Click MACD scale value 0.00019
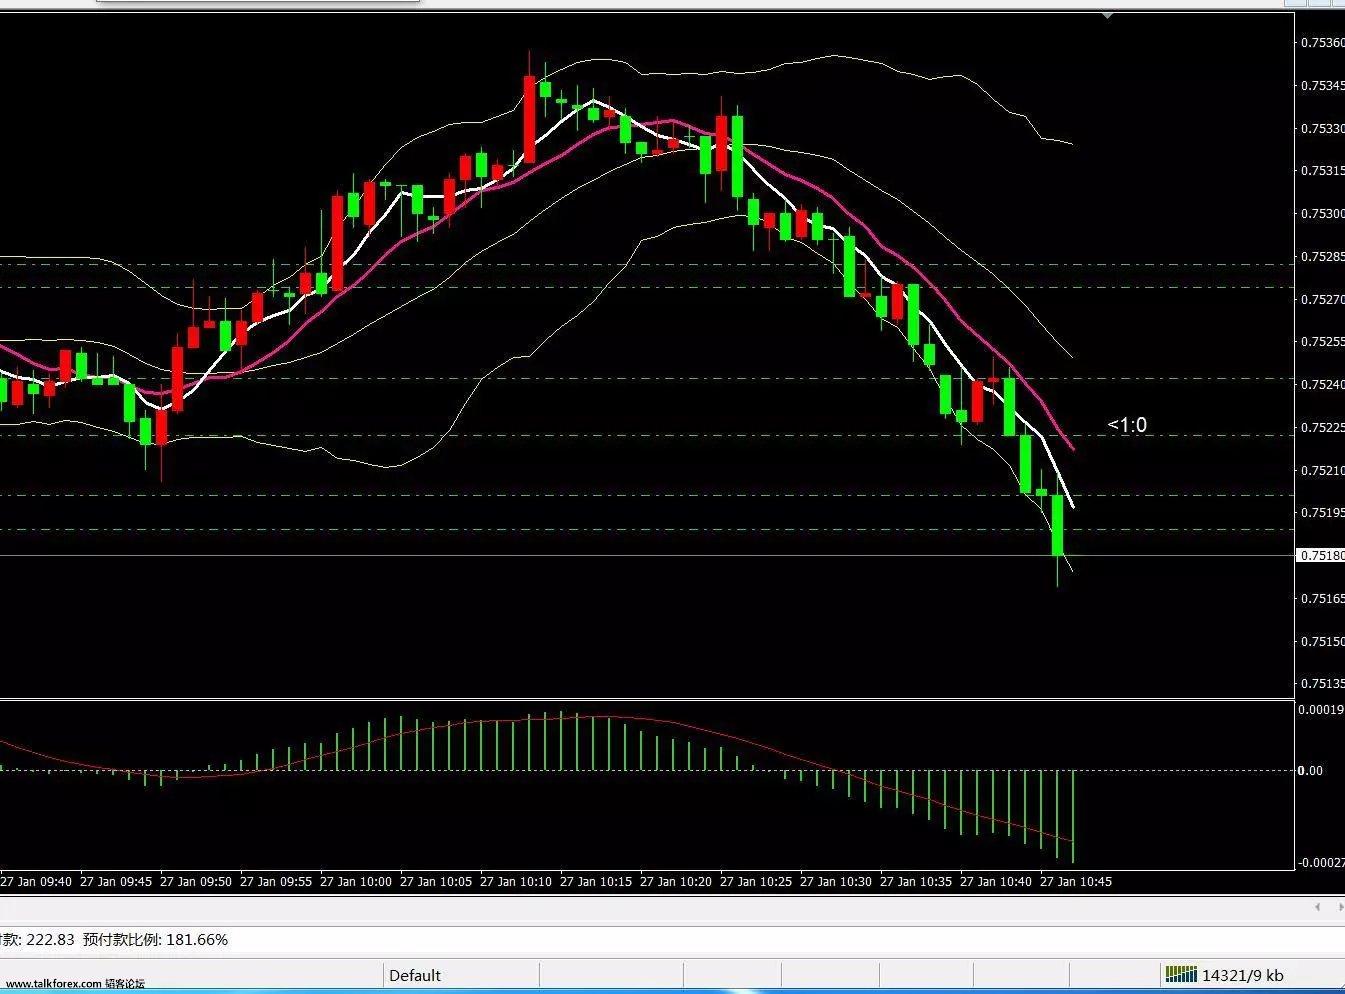Viewport: 1345px width, 994px height. pyautogui.click(x=1321, y=710)
